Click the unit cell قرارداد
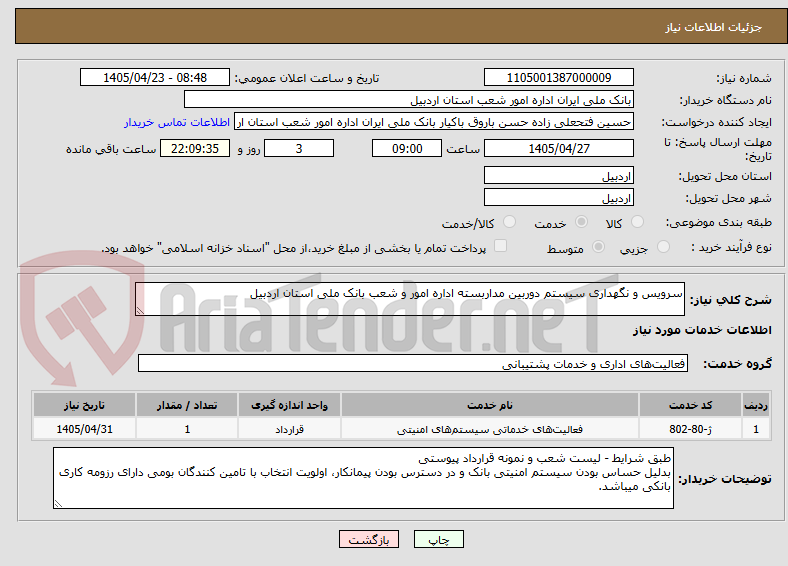The height and width of the screenshot is (566, 788). click(x=289, y=429)
